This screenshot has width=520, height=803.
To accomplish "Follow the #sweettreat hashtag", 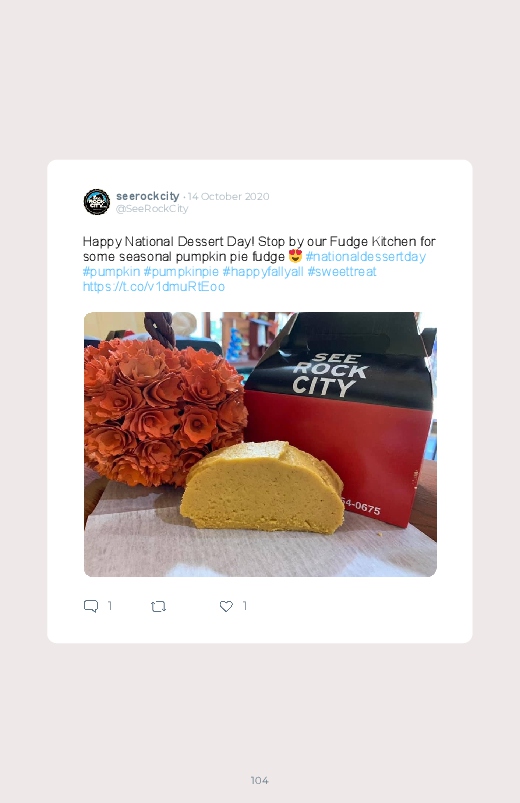I will coord(342,271).
